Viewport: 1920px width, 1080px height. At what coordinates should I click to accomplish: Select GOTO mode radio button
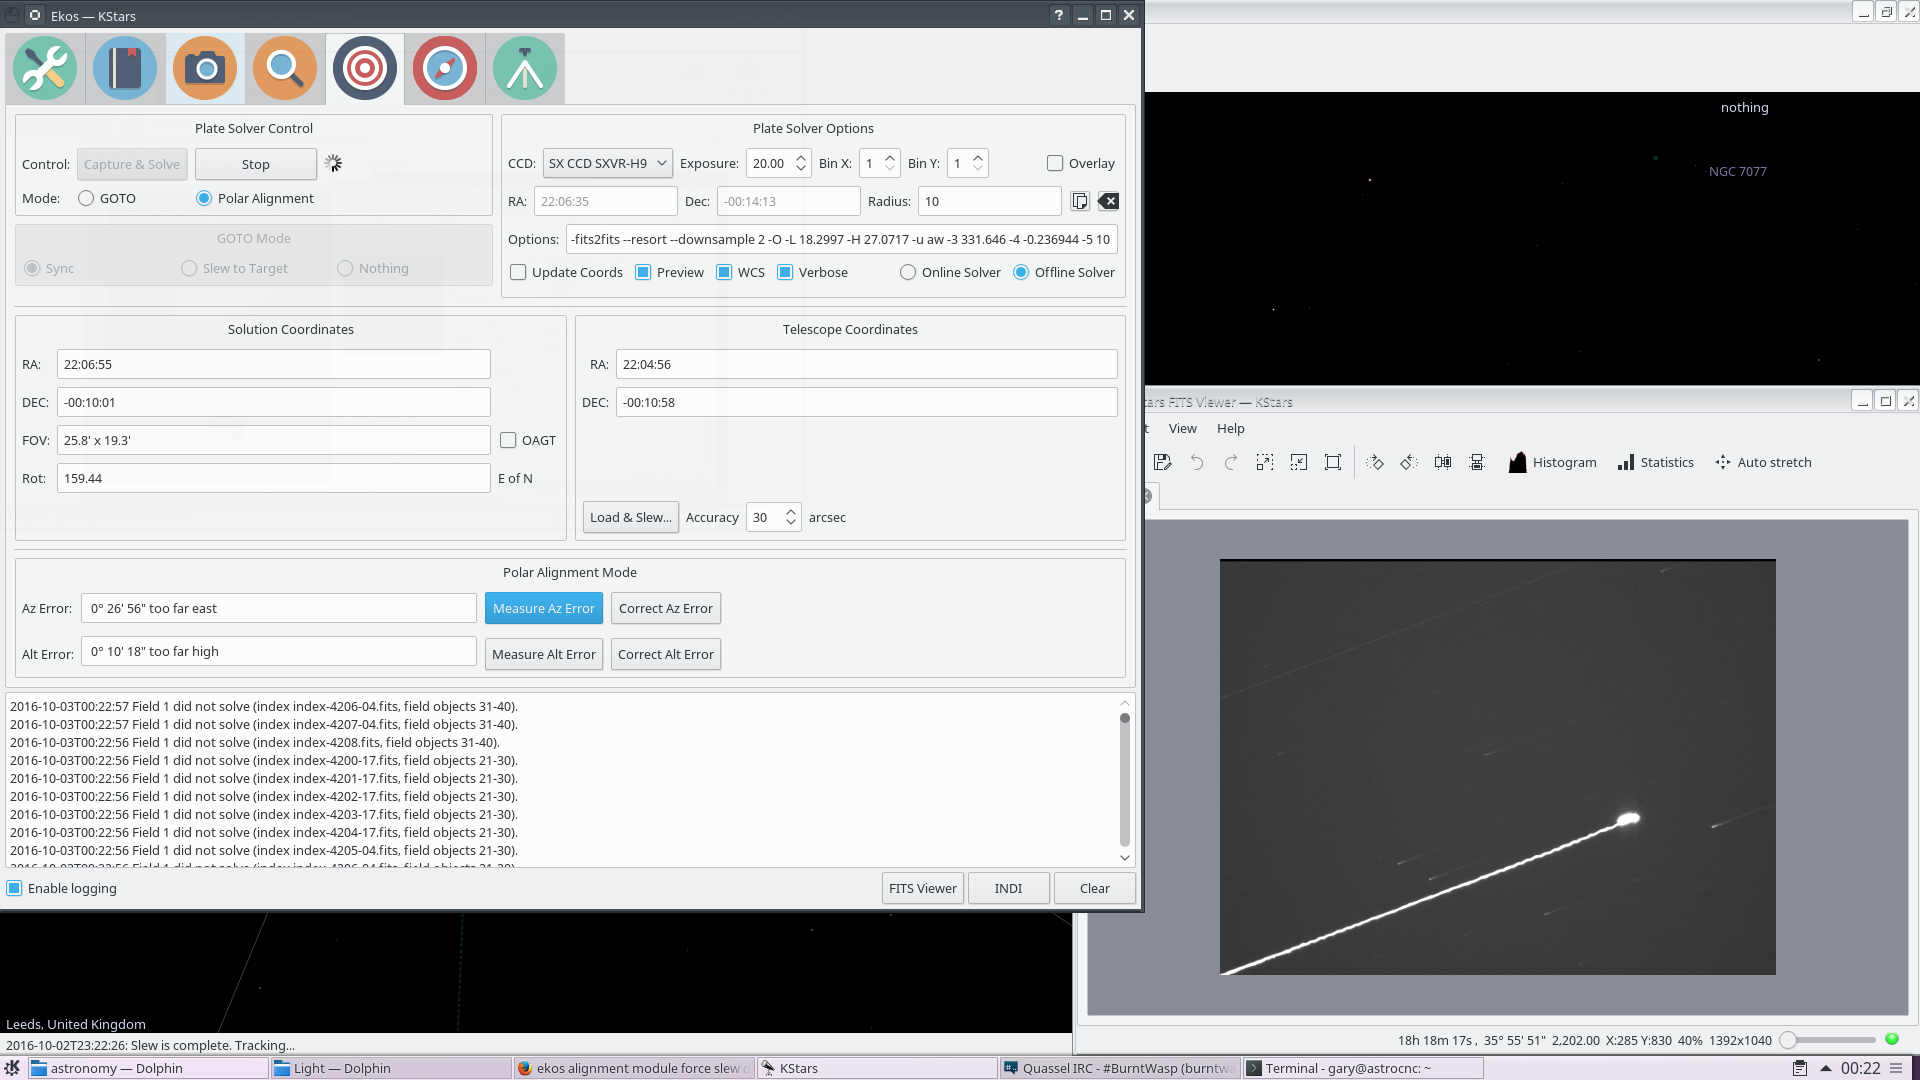pos(86,198)
